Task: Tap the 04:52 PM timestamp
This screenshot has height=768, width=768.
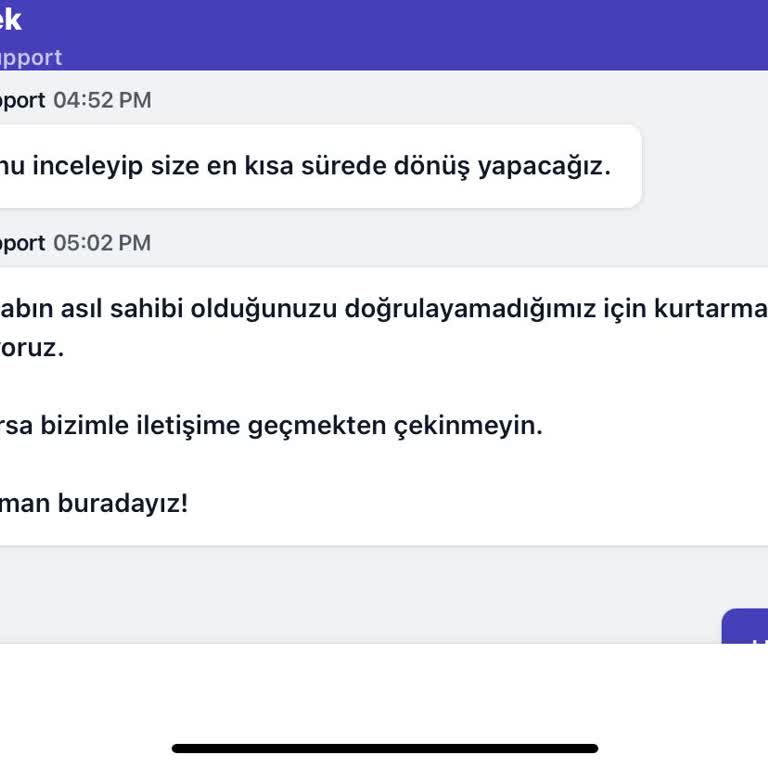Action: coord(102,100)
